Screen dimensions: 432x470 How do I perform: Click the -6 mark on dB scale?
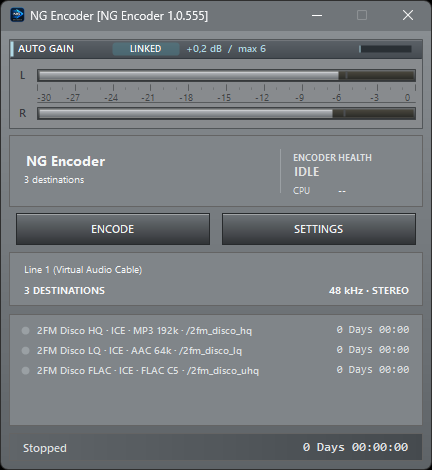tap(337, 98)
